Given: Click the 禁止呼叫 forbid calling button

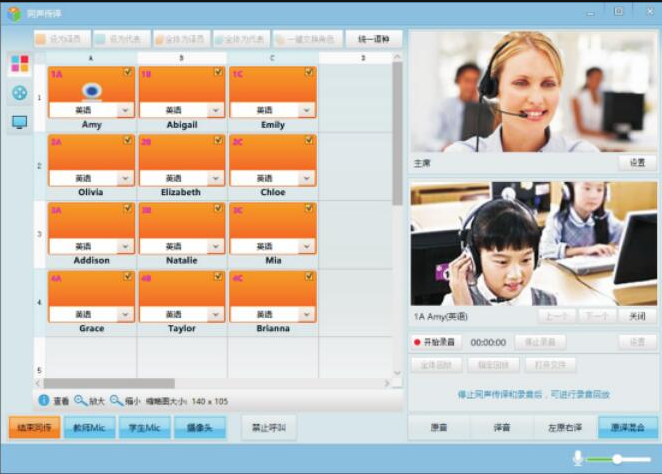Looking at the screenshot, I should tap(269, 428).
